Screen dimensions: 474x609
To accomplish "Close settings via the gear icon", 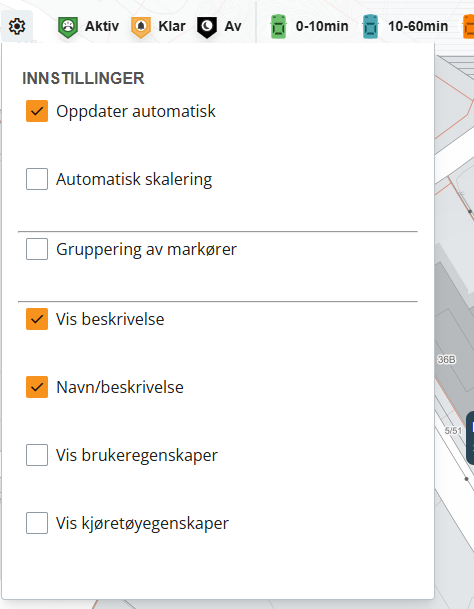I will point(17,26).
